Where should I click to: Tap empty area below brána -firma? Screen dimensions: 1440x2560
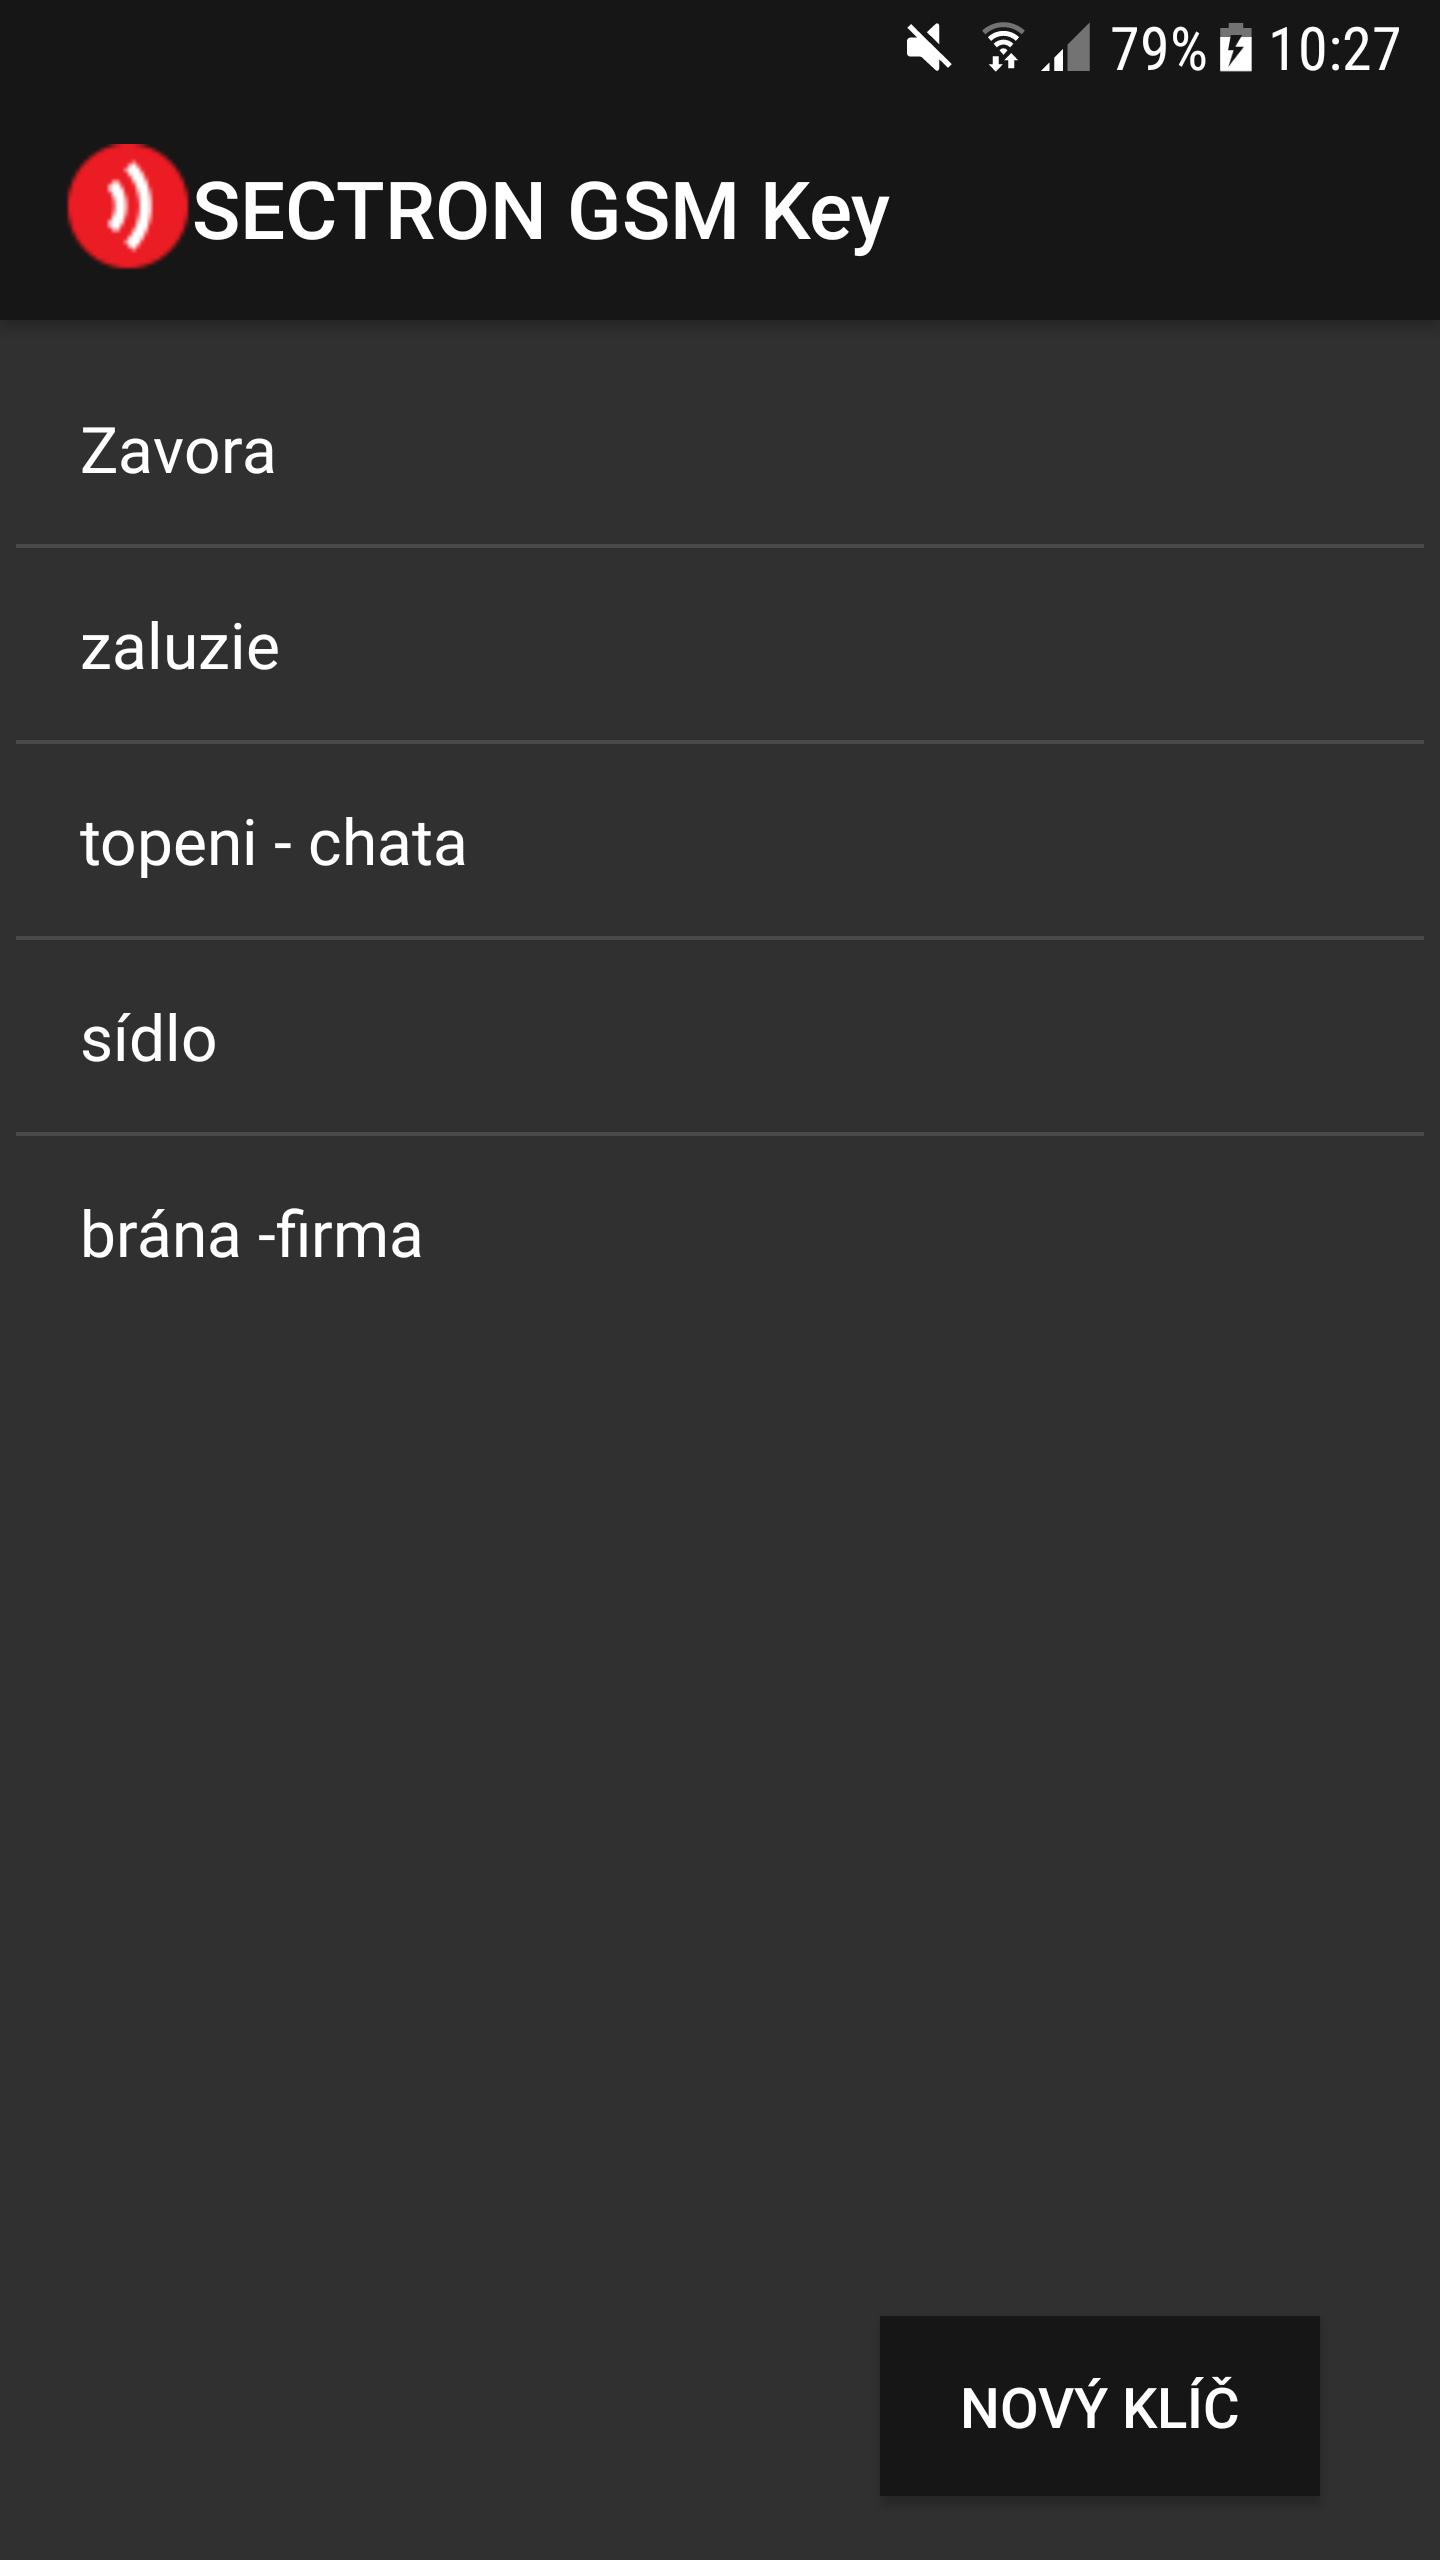click(720, 1800)
